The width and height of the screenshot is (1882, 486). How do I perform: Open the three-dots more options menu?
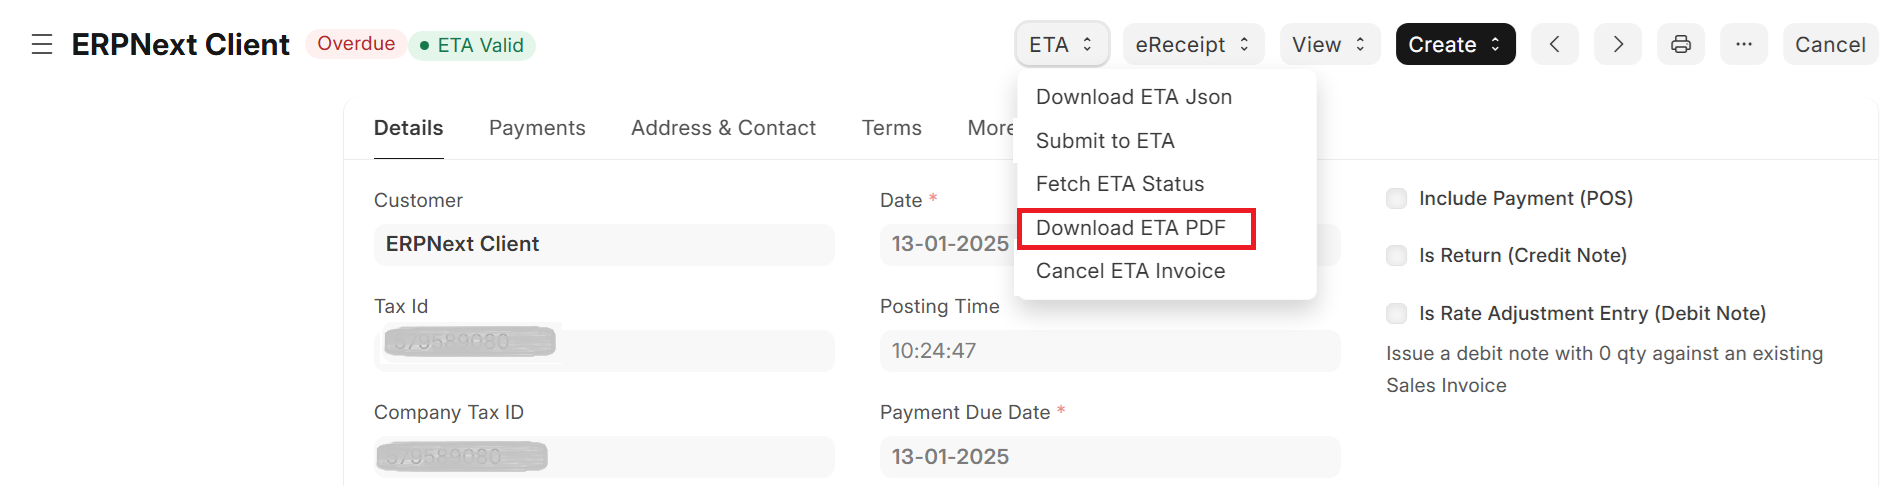[x=1743, y=45]
